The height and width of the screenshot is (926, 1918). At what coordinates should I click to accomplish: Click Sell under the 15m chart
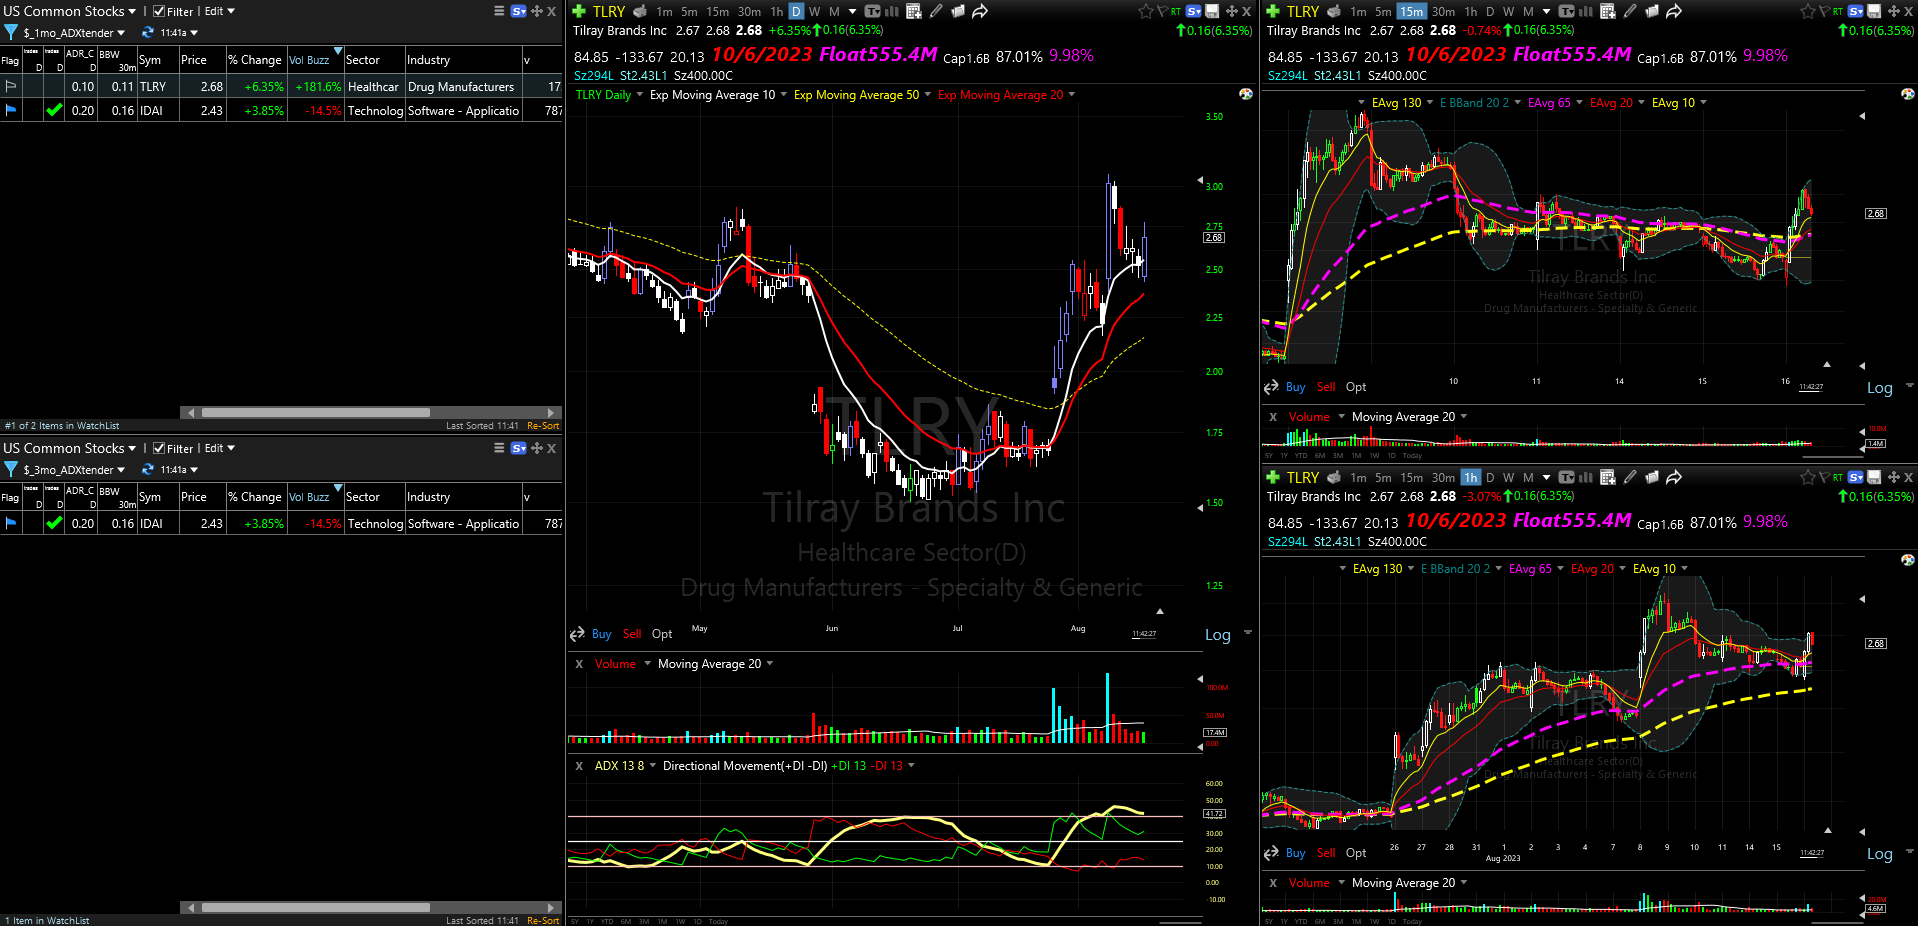coord(1326,387)
